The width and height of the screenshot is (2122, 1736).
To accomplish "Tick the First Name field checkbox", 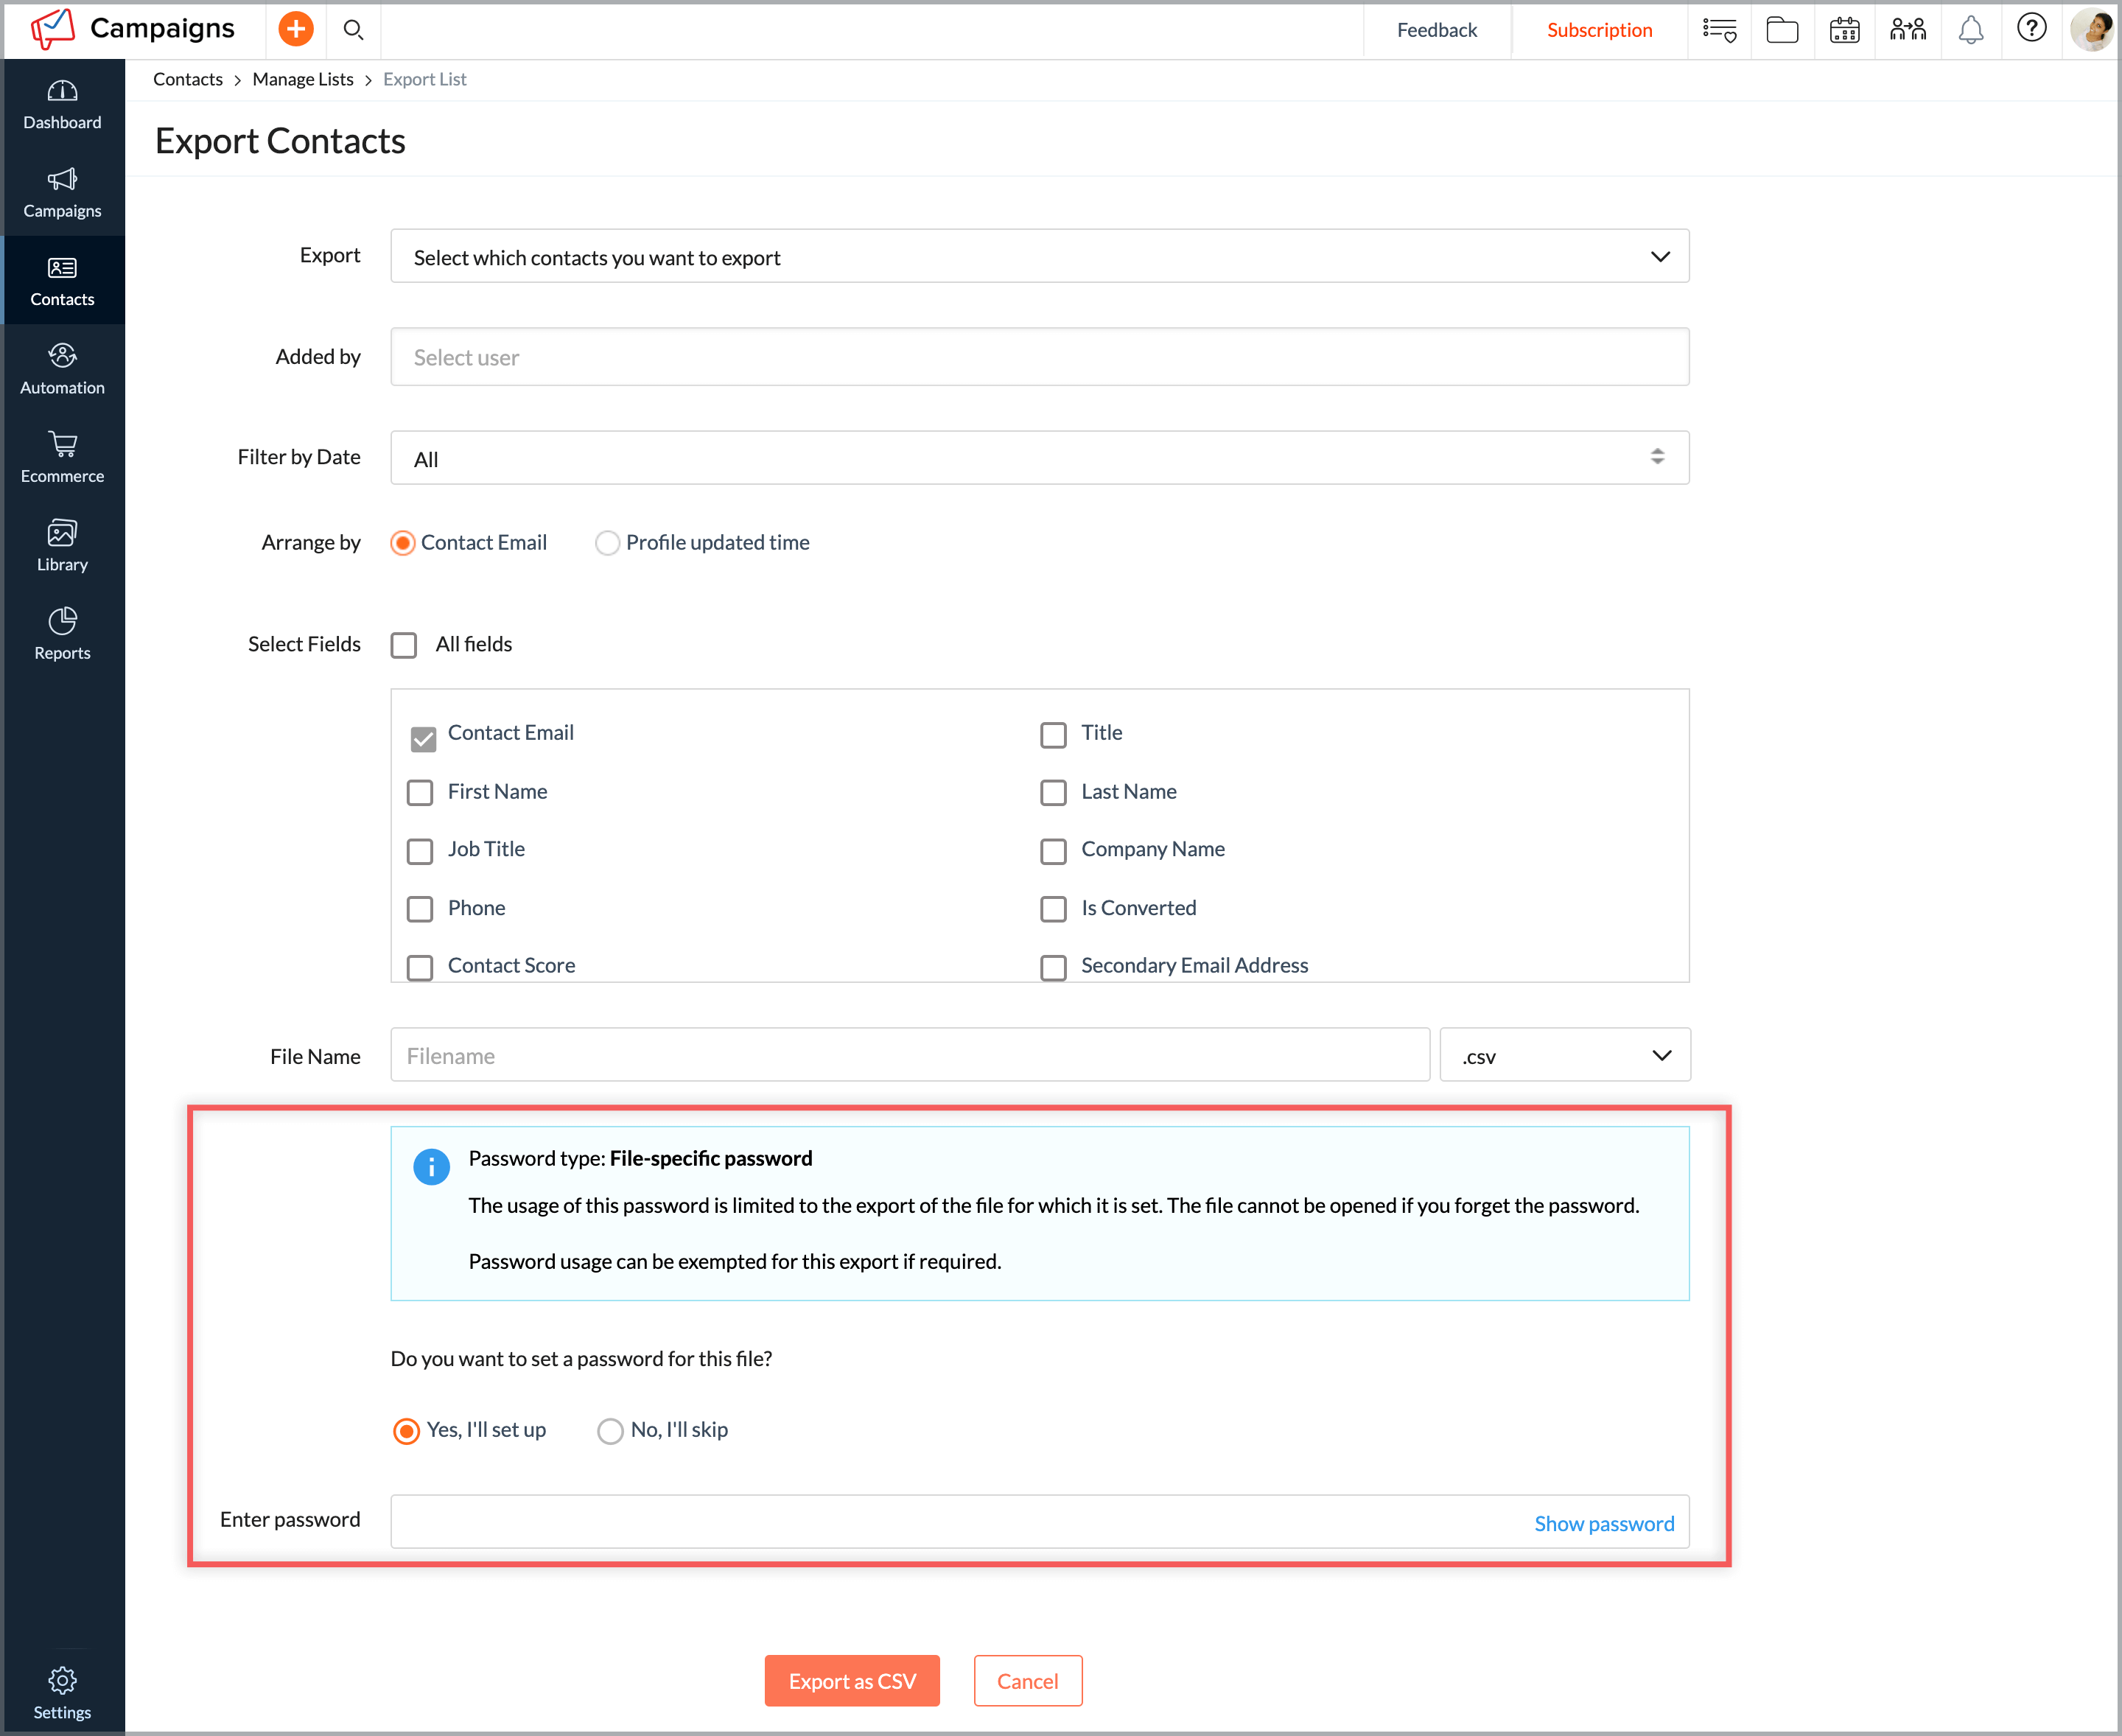I will click(420, 792).
